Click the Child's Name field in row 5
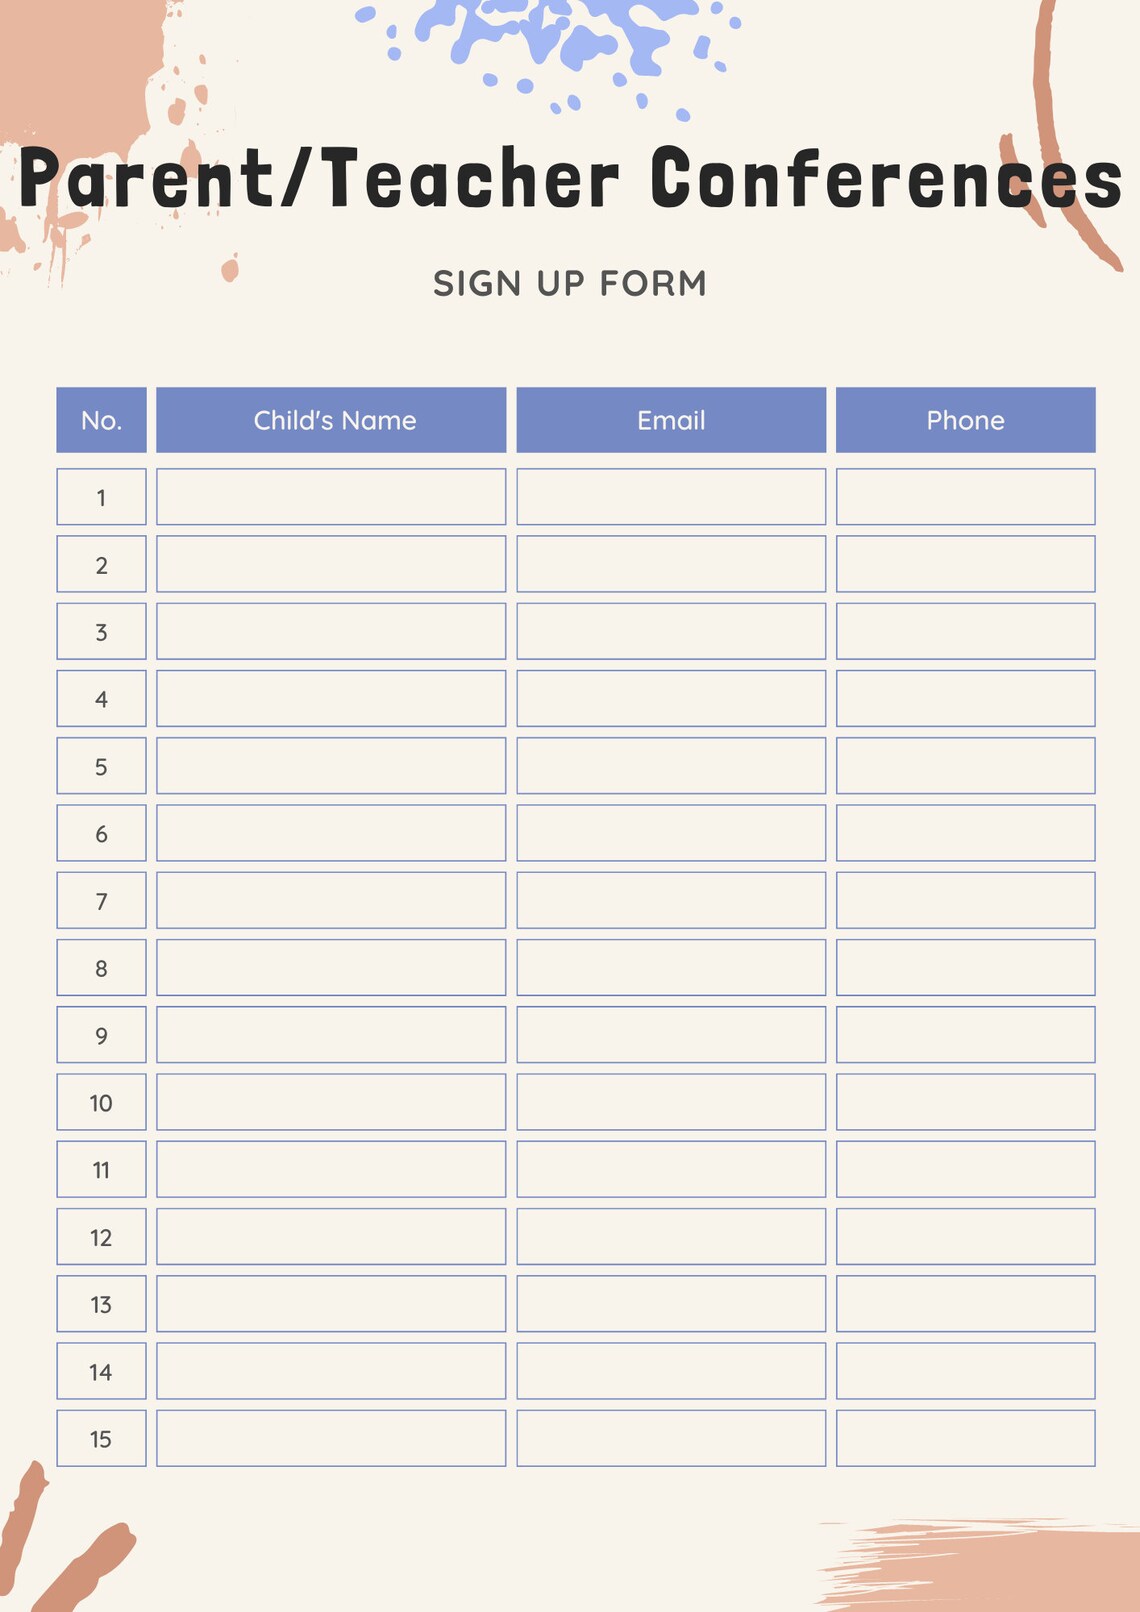The width and height of the screenshot is (1140, 1612). tap(331, 766)
